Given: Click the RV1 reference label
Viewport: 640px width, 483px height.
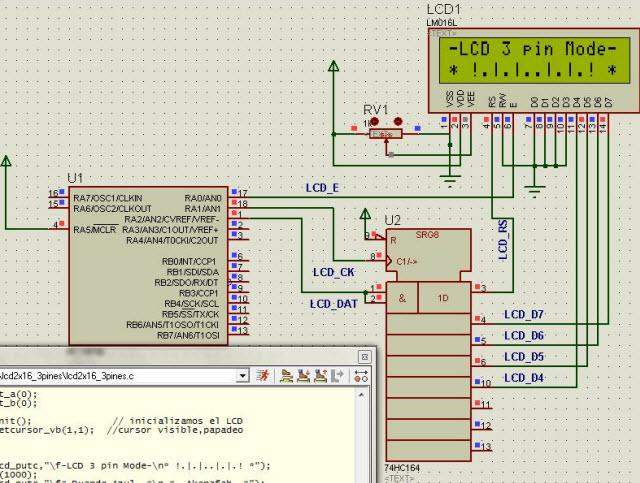Looking at the screenshot, I should tap(376, 110).
